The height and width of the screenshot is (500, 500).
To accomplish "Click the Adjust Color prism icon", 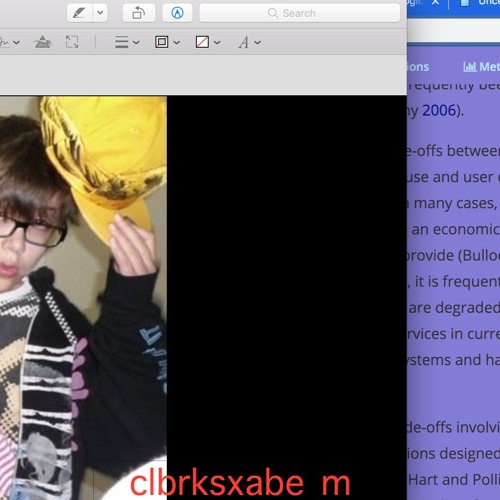I will 42,42.
